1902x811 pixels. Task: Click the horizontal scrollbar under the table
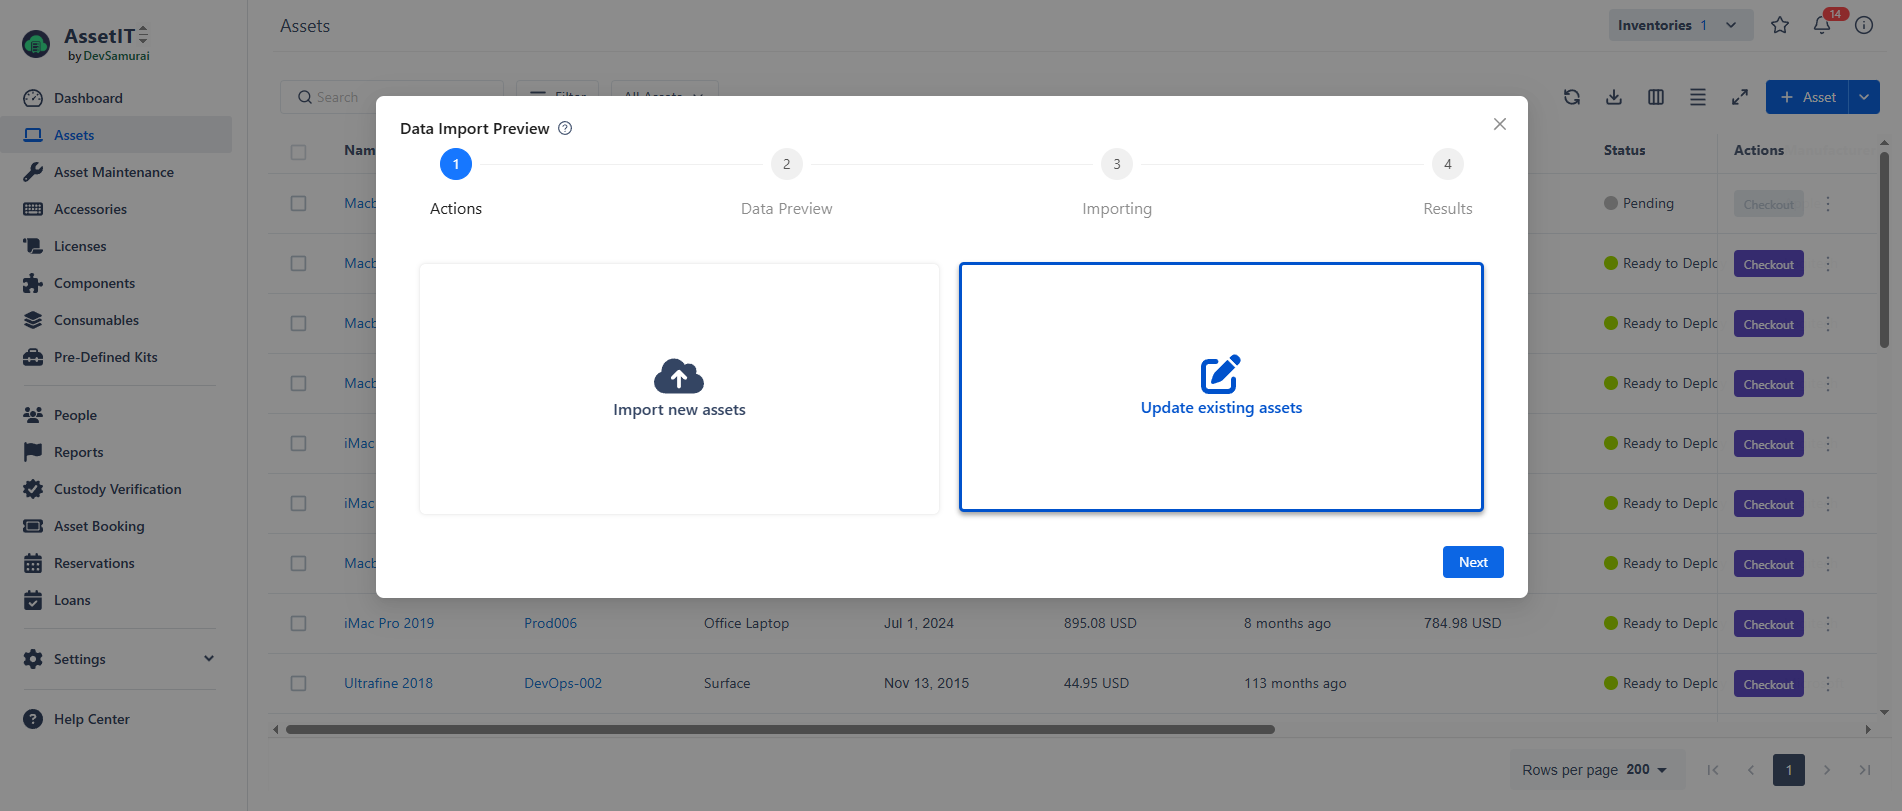coord(780,729)
